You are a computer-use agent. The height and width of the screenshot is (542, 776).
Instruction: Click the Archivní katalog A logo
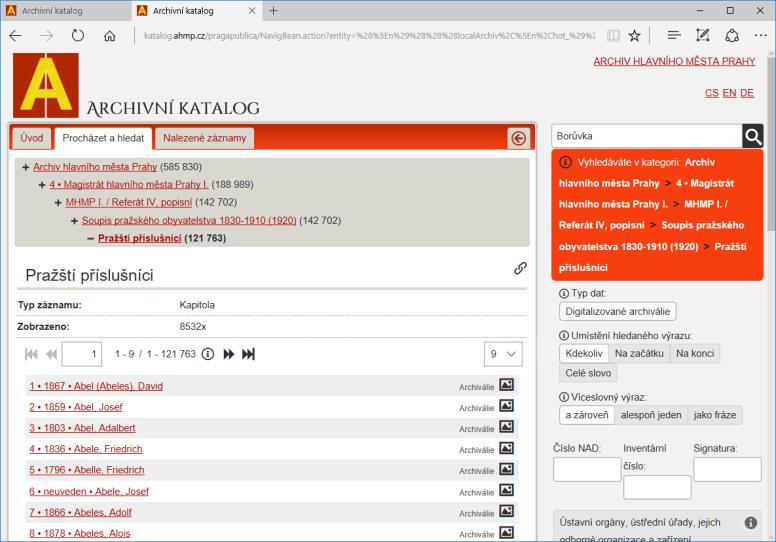[46, 85]
